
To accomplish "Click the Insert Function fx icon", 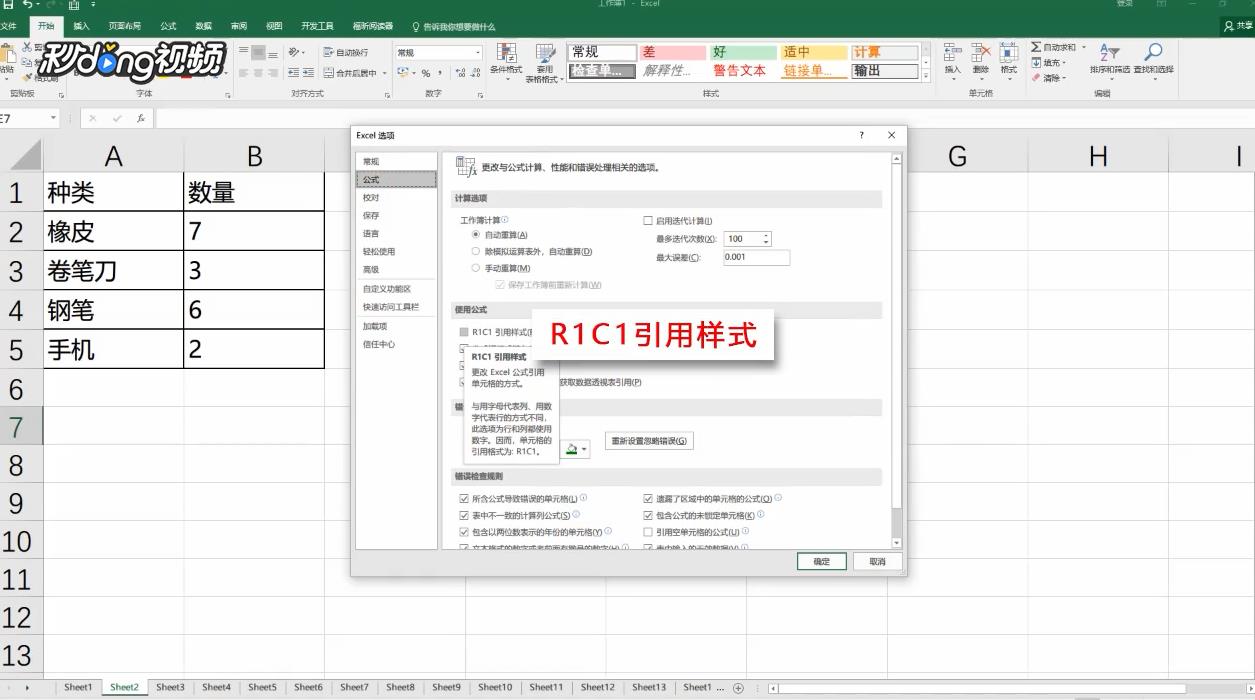I will [x=141, y=118].
